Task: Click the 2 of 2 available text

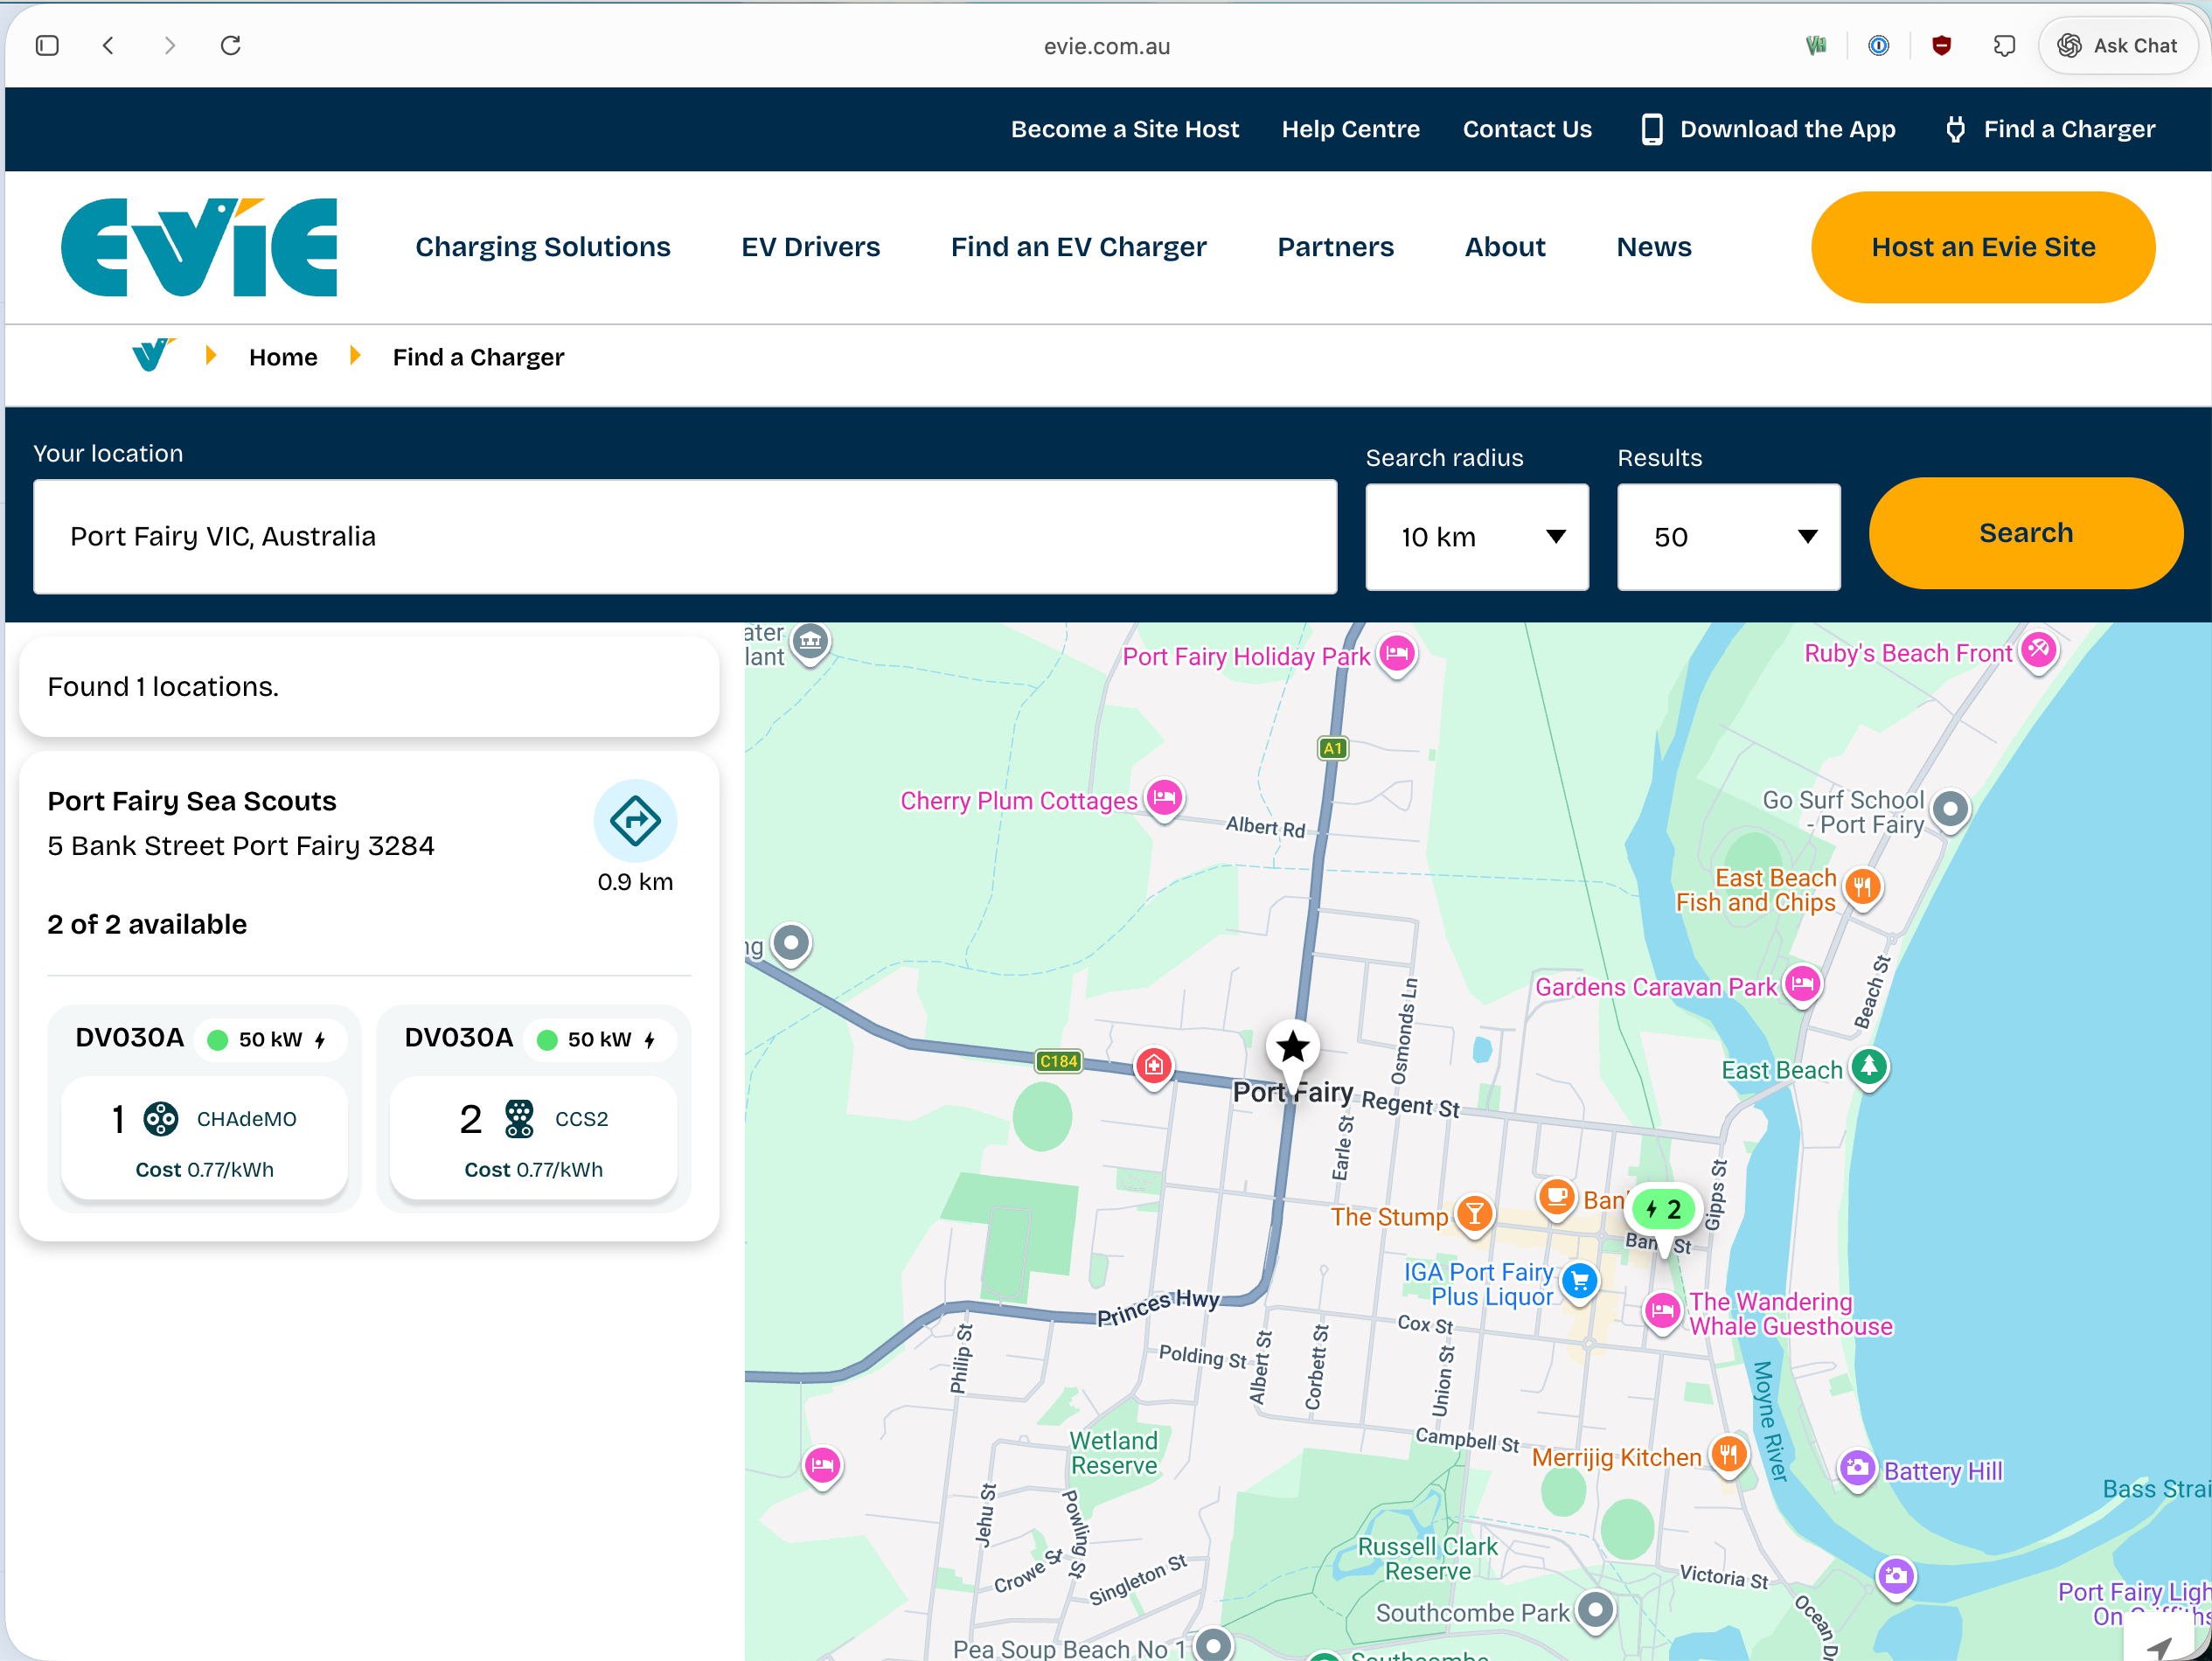Action: point(147,924)
